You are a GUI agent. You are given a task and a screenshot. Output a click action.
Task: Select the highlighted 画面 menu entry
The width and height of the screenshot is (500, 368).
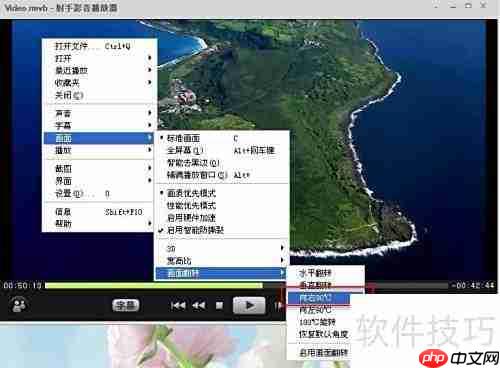point(99,138)
